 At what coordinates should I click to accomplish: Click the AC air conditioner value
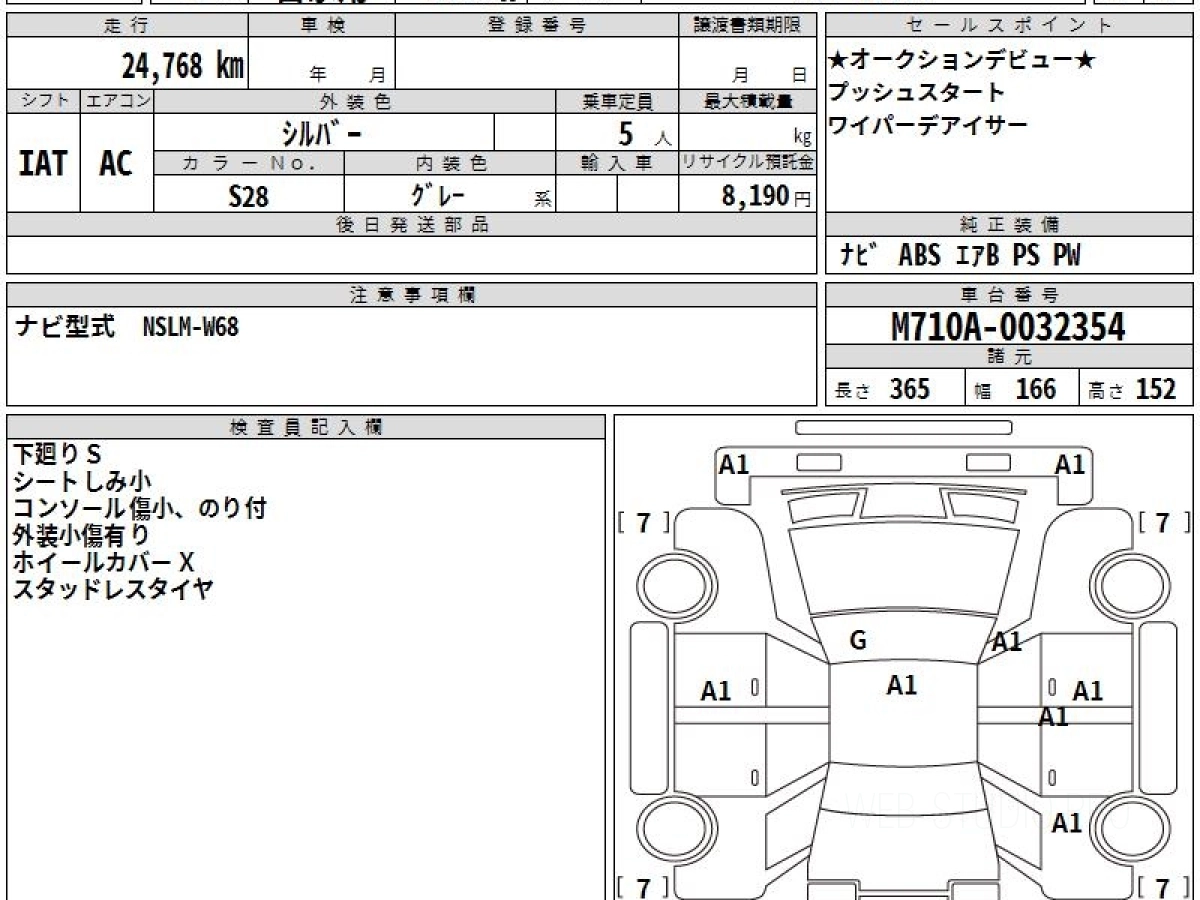(117, 163)
